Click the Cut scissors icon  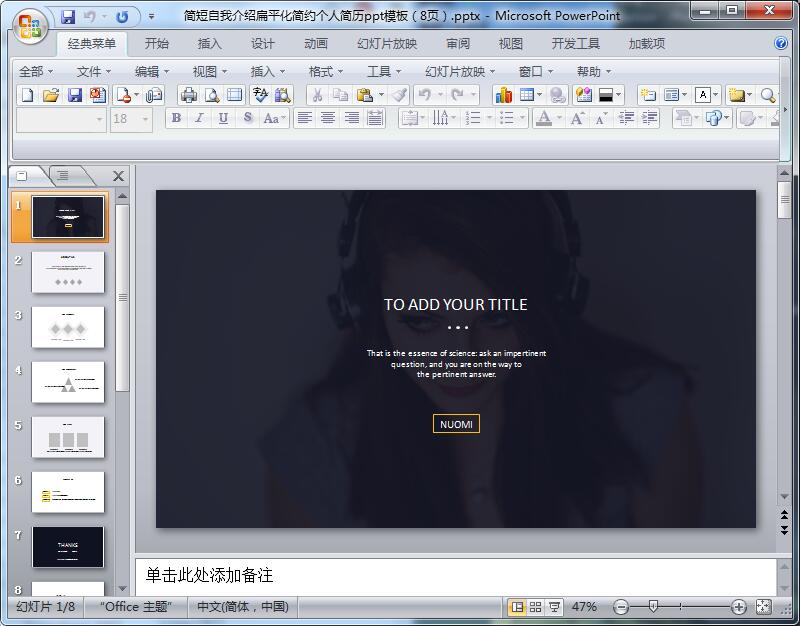coord(317,95)
